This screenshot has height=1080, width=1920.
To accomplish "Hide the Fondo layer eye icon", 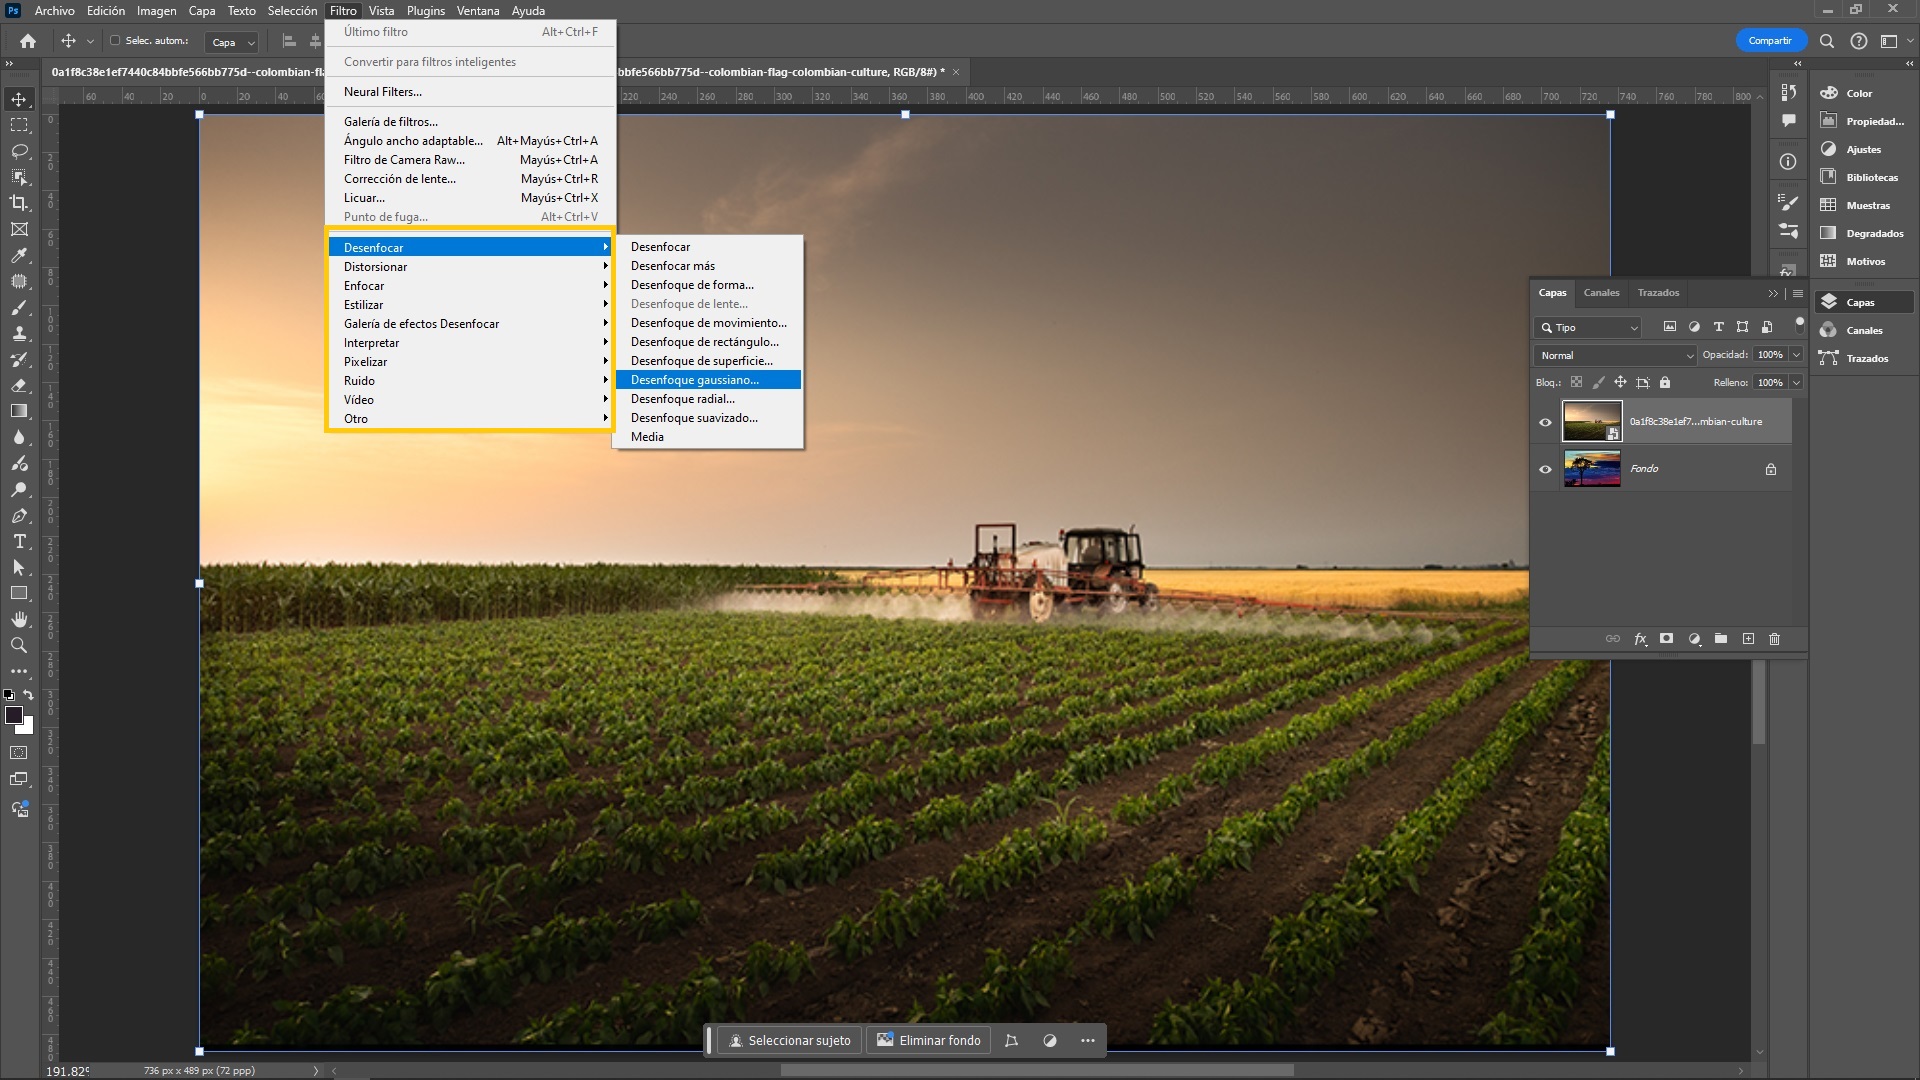I will (x=1545, y=469).
